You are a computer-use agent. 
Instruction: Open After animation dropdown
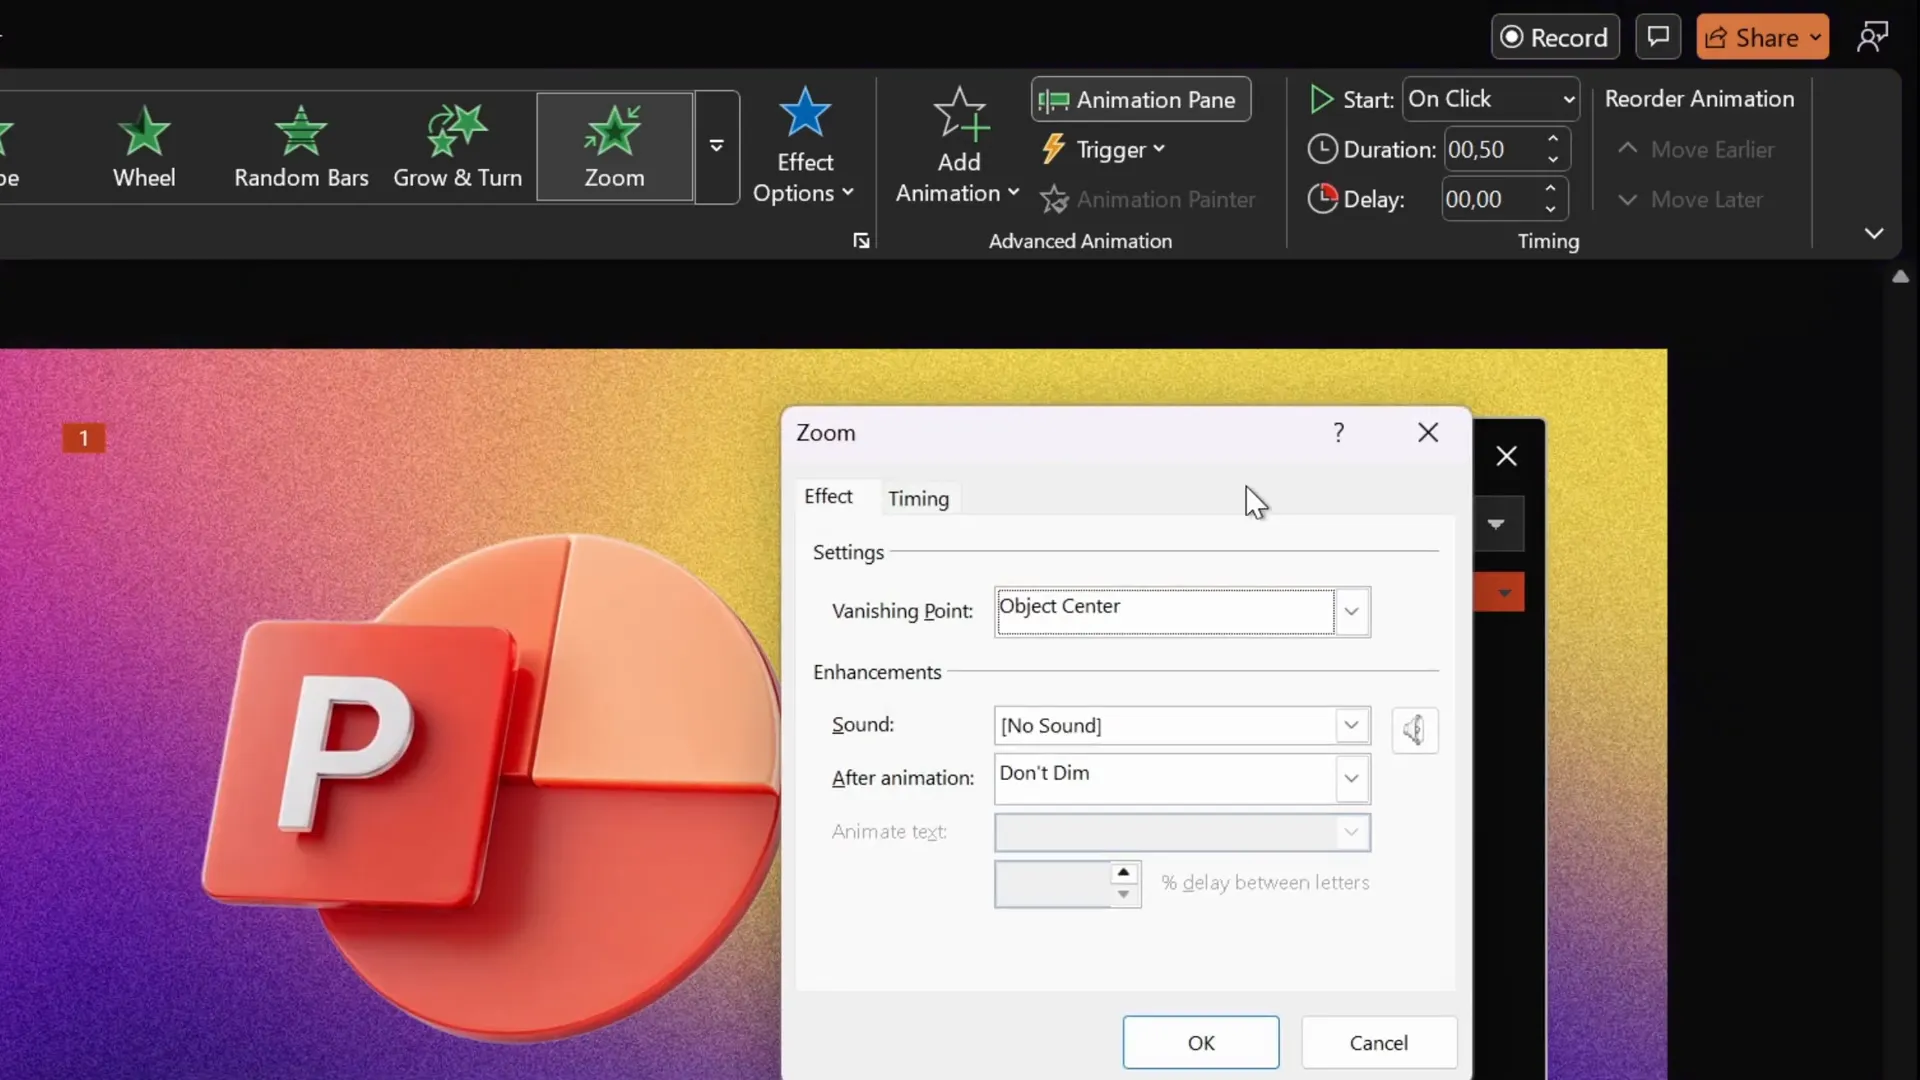(x=1351, y=779)
